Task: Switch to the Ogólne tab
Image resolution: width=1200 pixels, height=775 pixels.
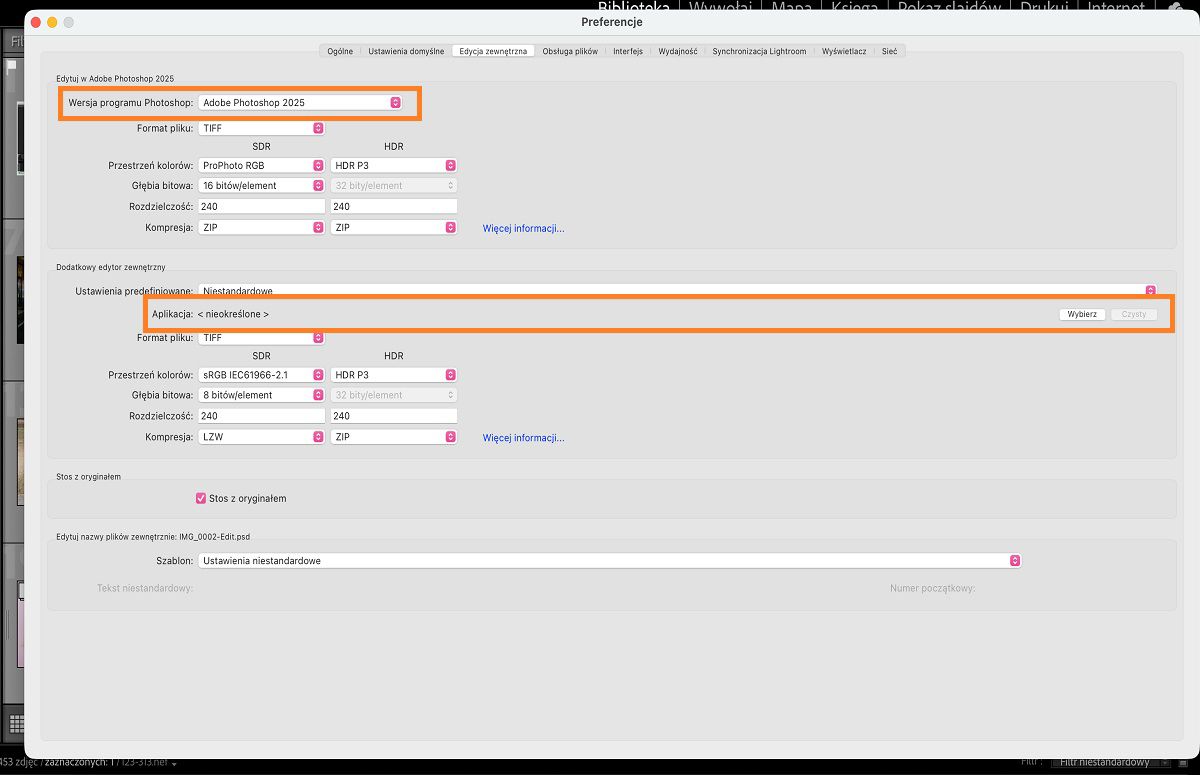Action: click(340, 51)
